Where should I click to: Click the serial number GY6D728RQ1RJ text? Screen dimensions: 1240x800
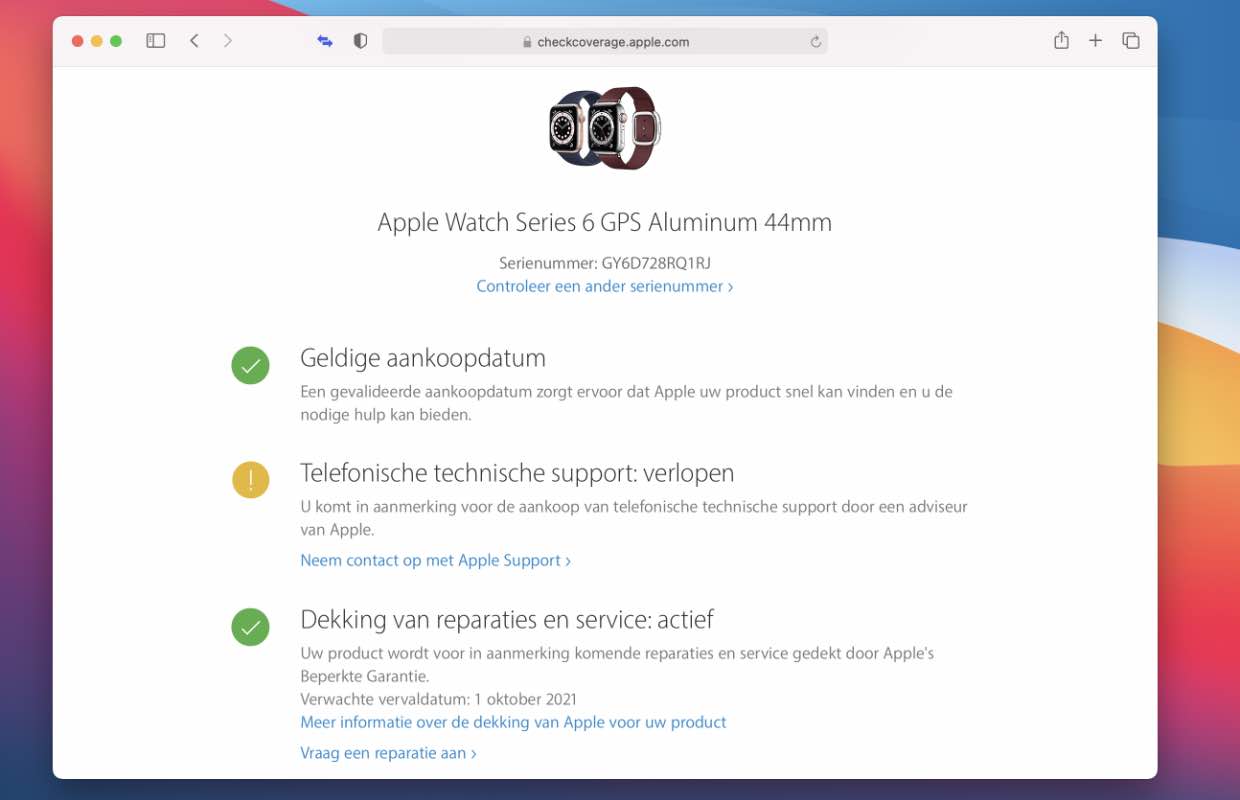(656, 263)
